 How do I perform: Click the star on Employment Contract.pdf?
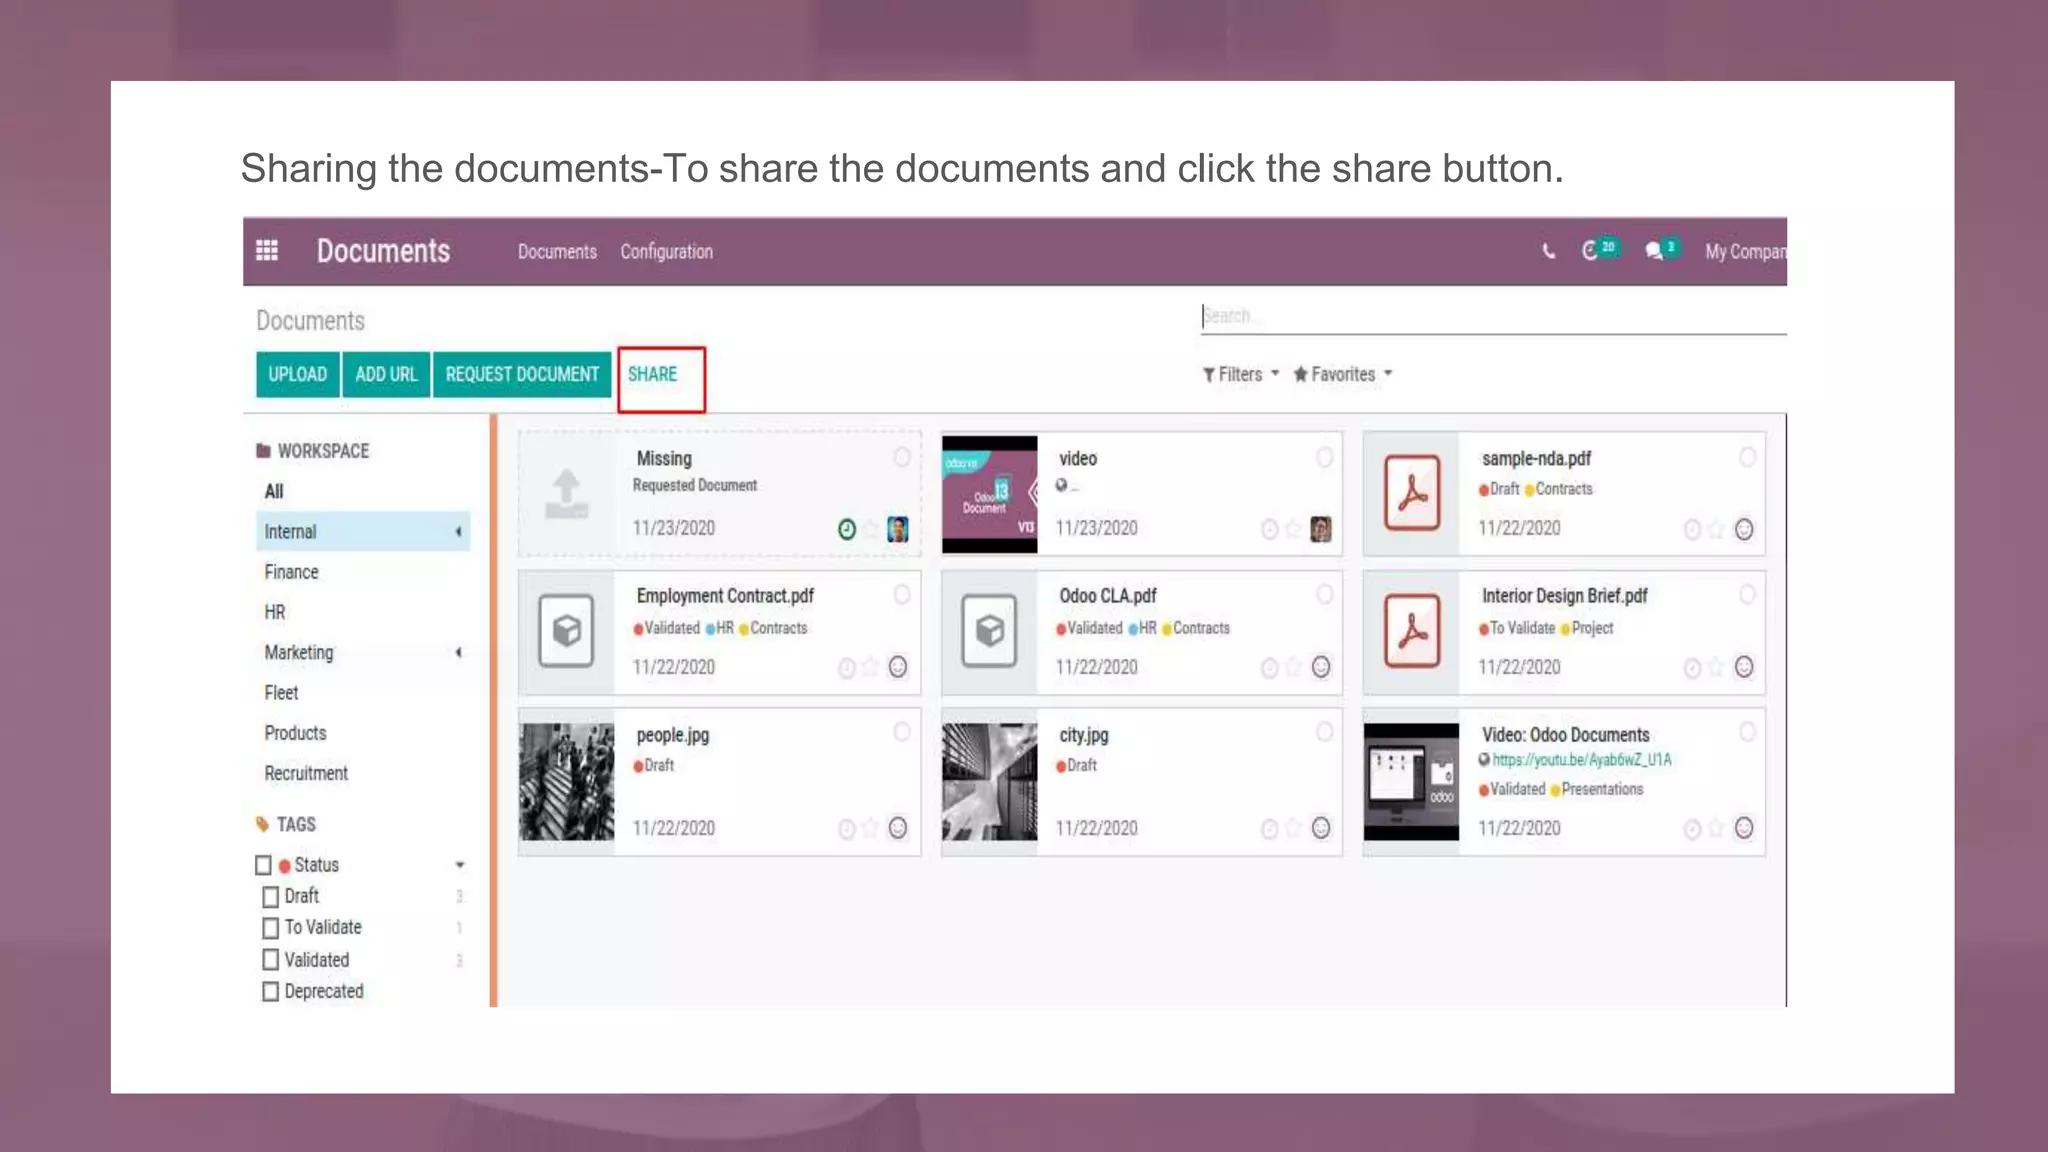tap(871, 667)
